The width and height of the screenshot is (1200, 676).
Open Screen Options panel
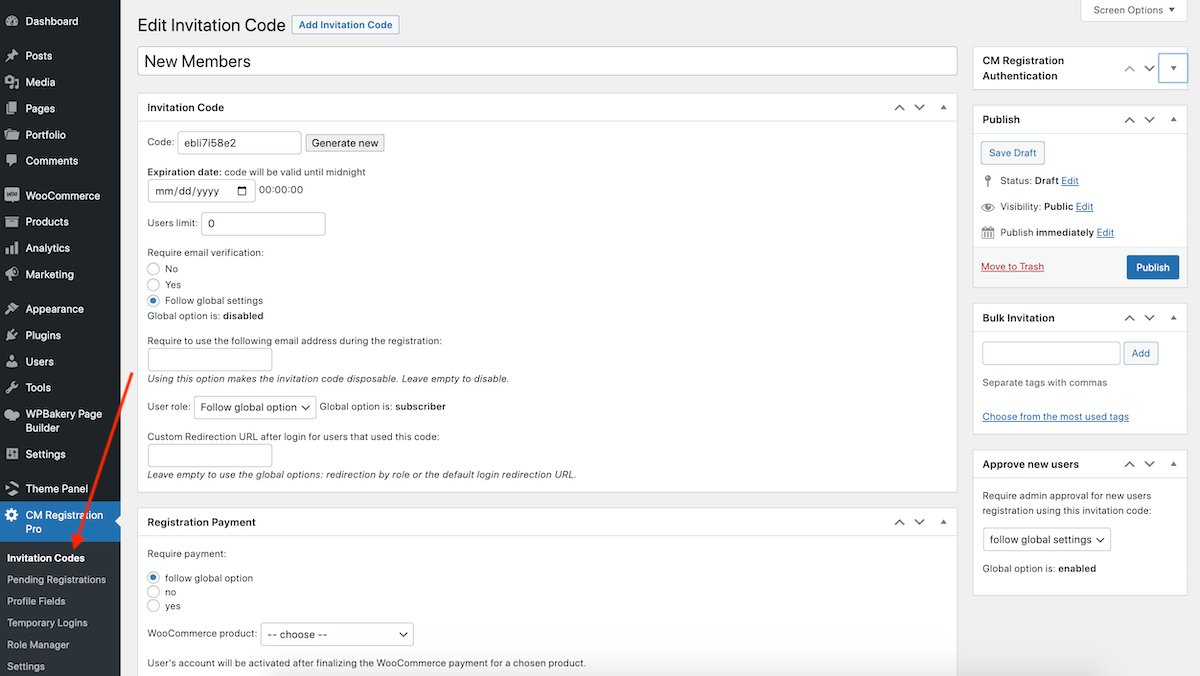[1134, 10]
